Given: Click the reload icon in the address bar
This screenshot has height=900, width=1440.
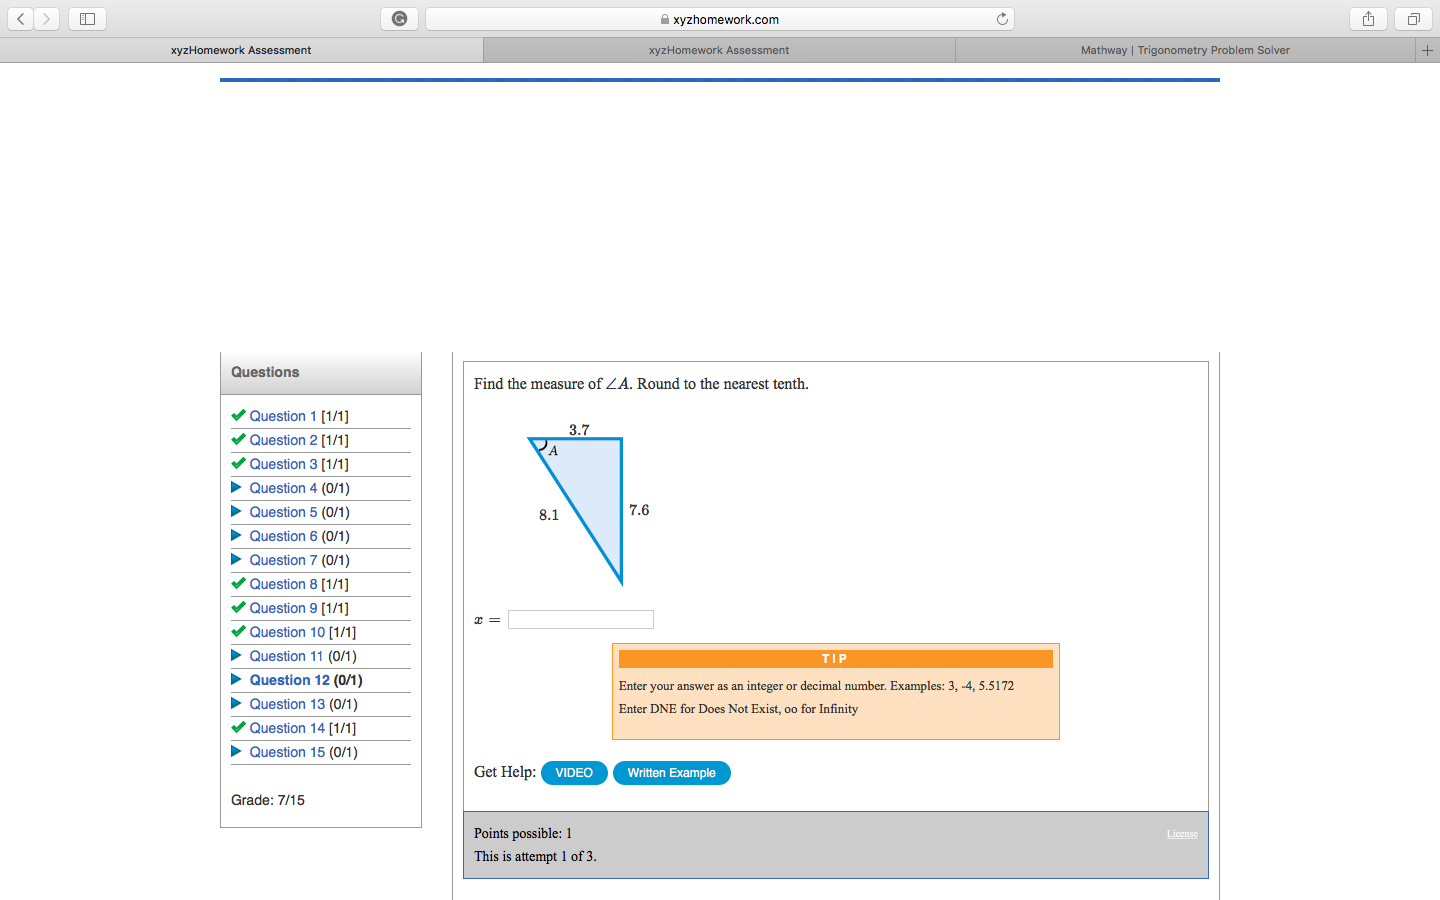Looking at the screenshot, I should point(1001,18).
